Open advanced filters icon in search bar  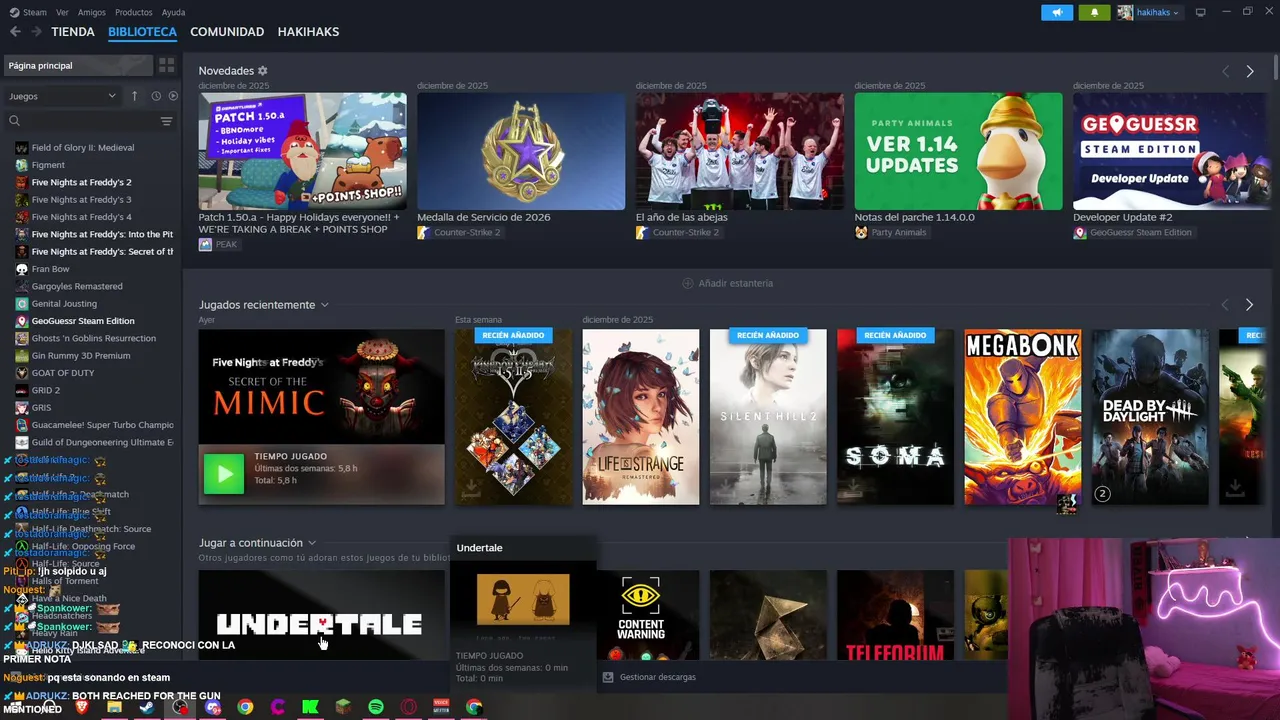tap(166, 121)
